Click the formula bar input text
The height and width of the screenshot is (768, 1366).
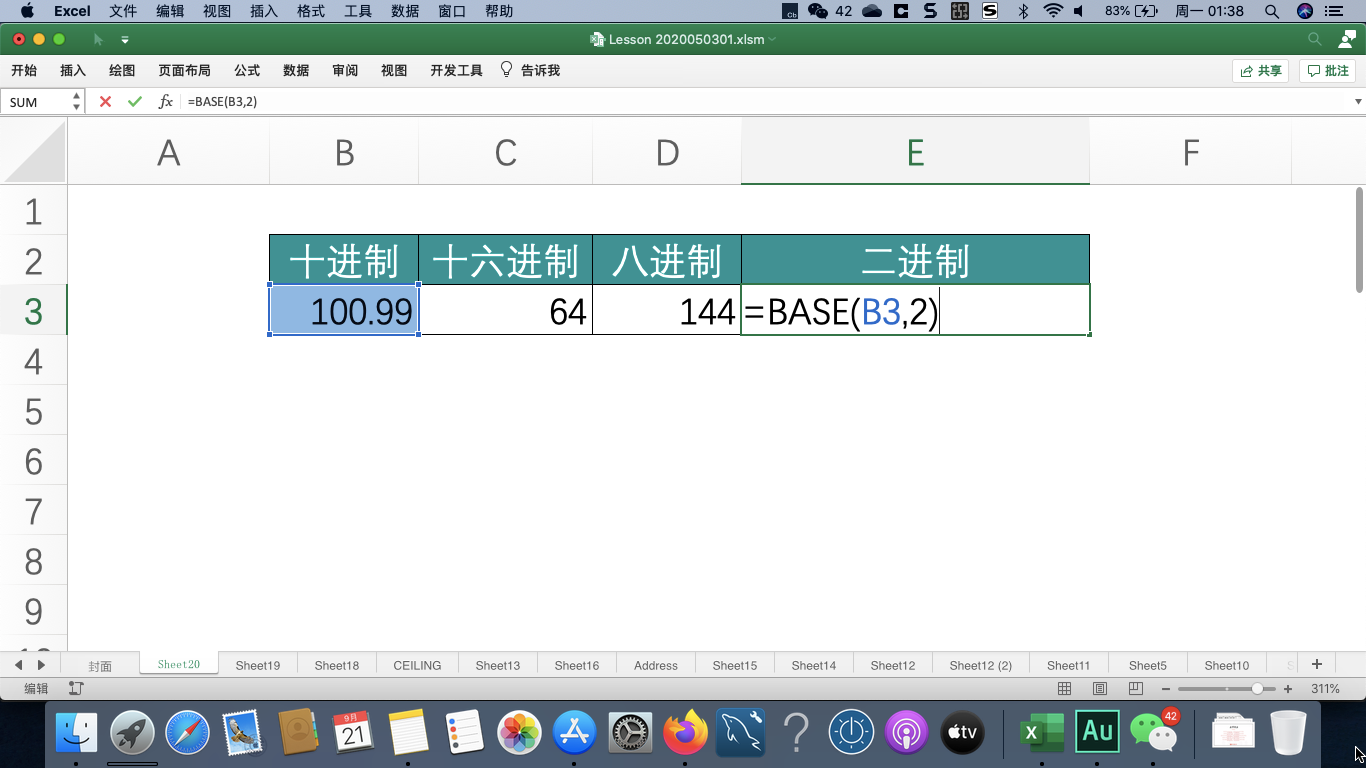[222, 102]
